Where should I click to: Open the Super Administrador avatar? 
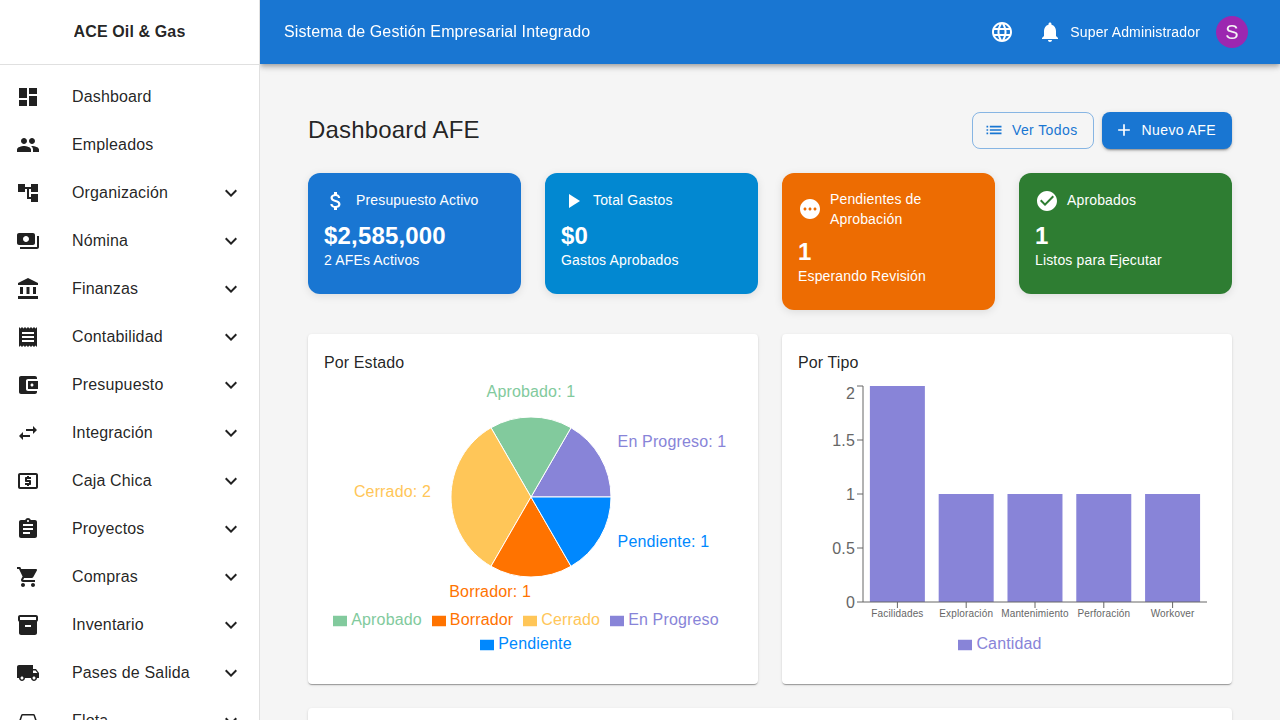click(x=1231, y=31)
